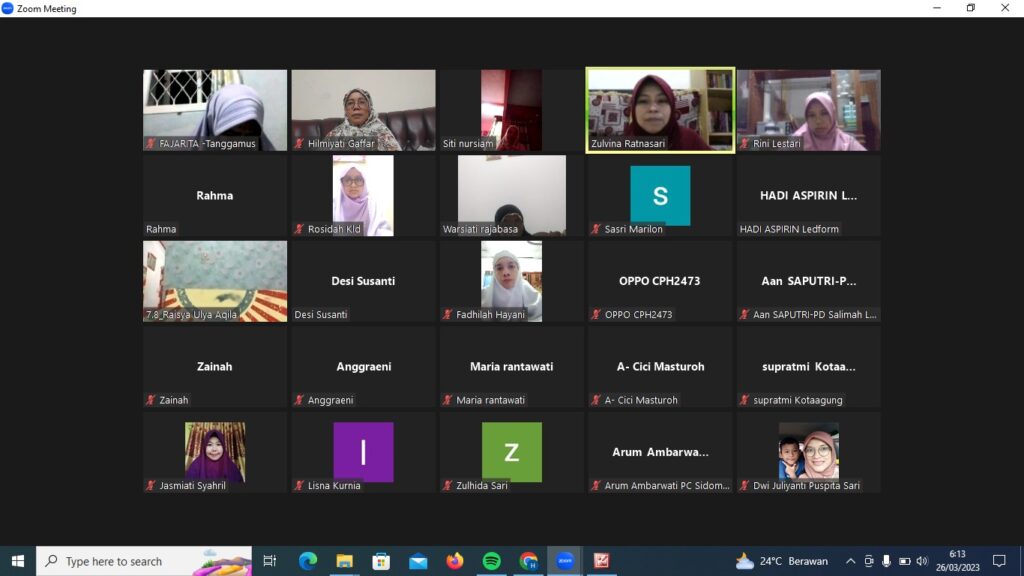Open the Windows Start menu
1024x576 pixels.
click(x=17, y=561)
